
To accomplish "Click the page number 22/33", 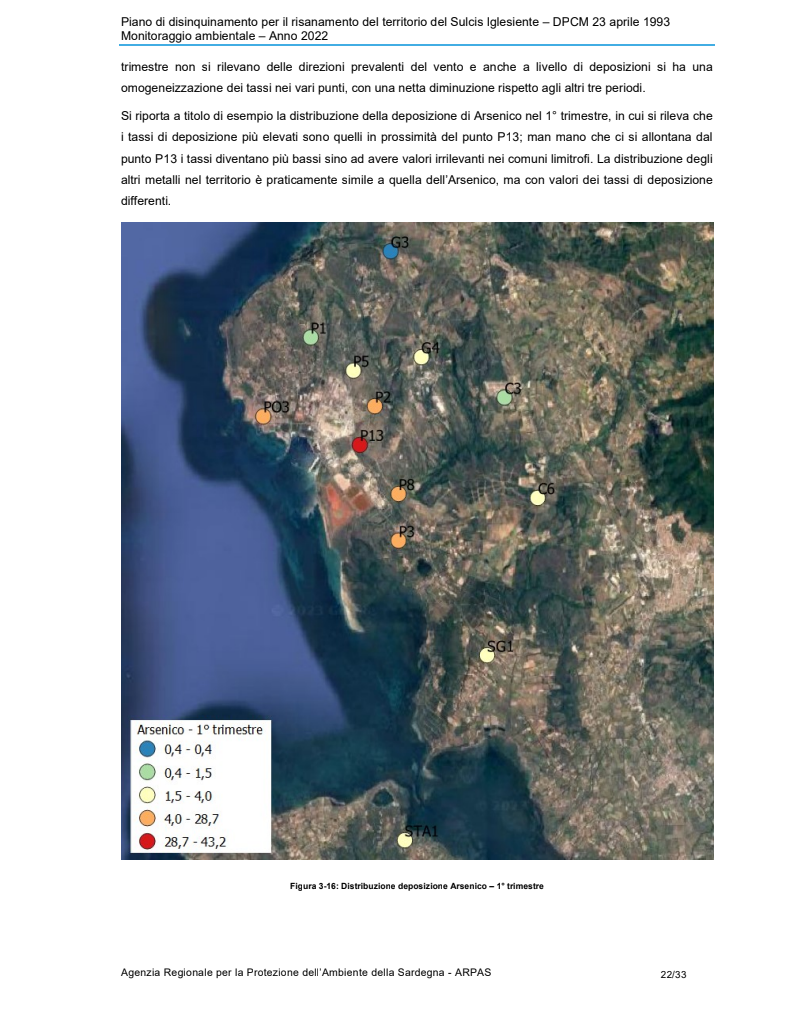I will (673, 973).
